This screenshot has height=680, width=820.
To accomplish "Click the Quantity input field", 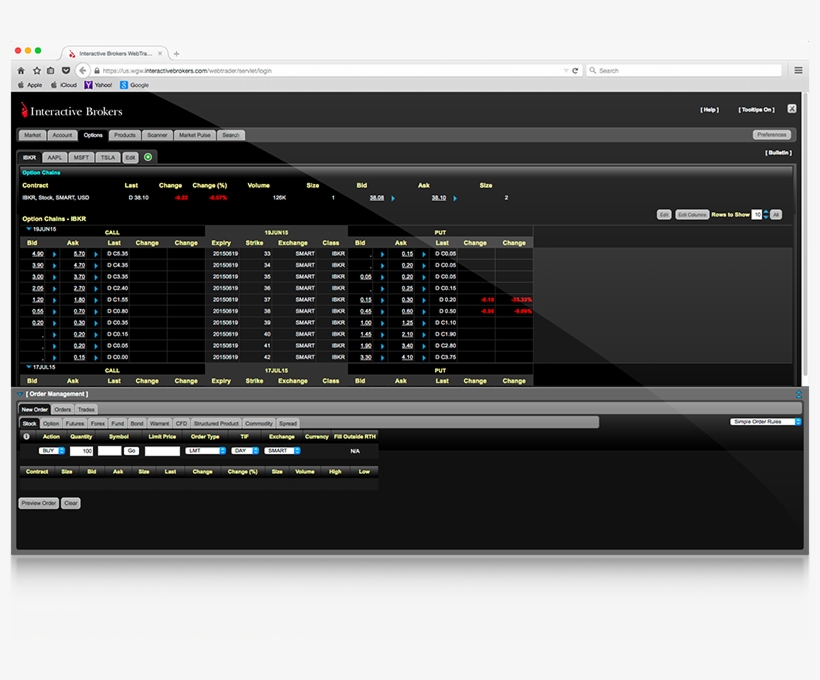I will coord(82,451).
